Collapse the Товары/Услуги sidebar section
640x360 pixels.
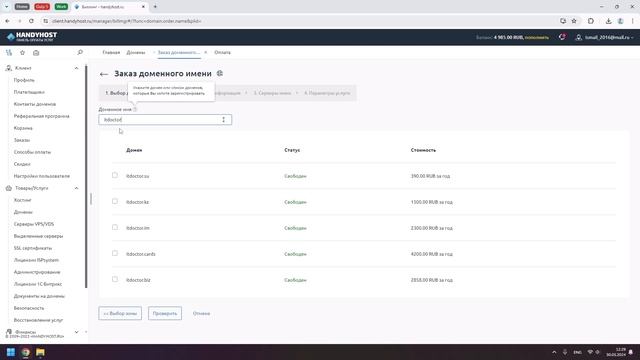pos(76,188)
